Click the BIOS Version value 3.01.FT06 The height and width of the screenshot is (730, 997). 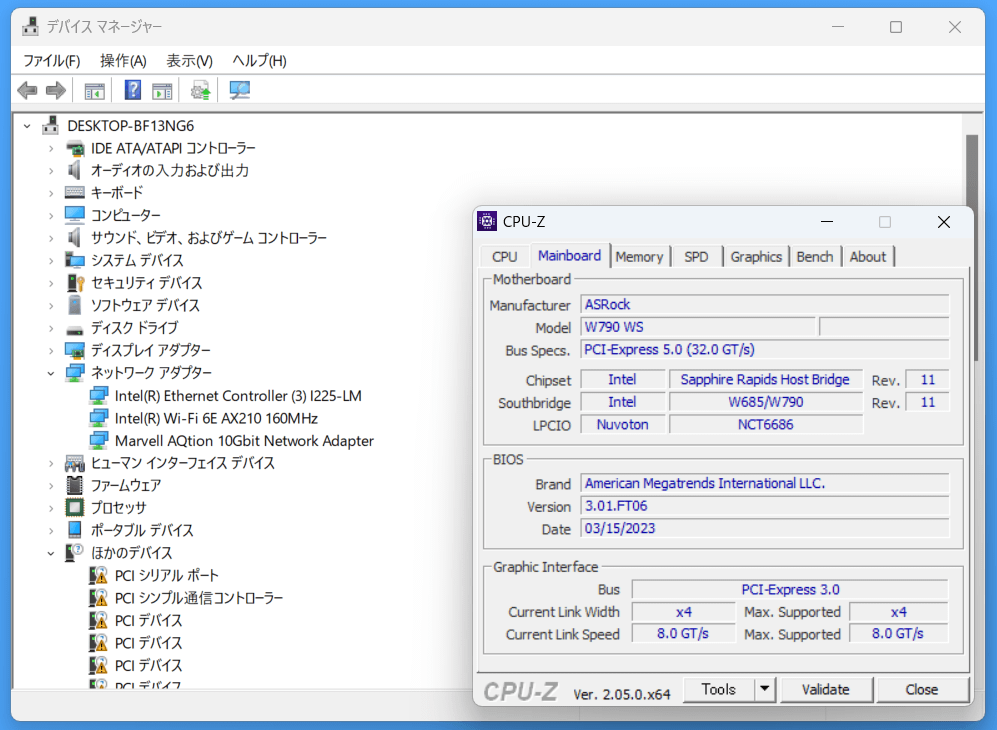click(765, 506)
